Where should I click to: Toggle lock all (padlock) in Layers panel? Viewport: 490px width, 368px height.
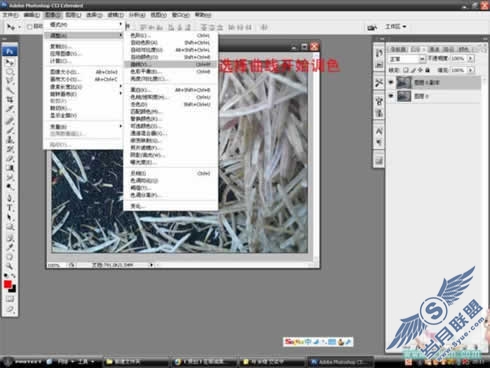[428, 70]
